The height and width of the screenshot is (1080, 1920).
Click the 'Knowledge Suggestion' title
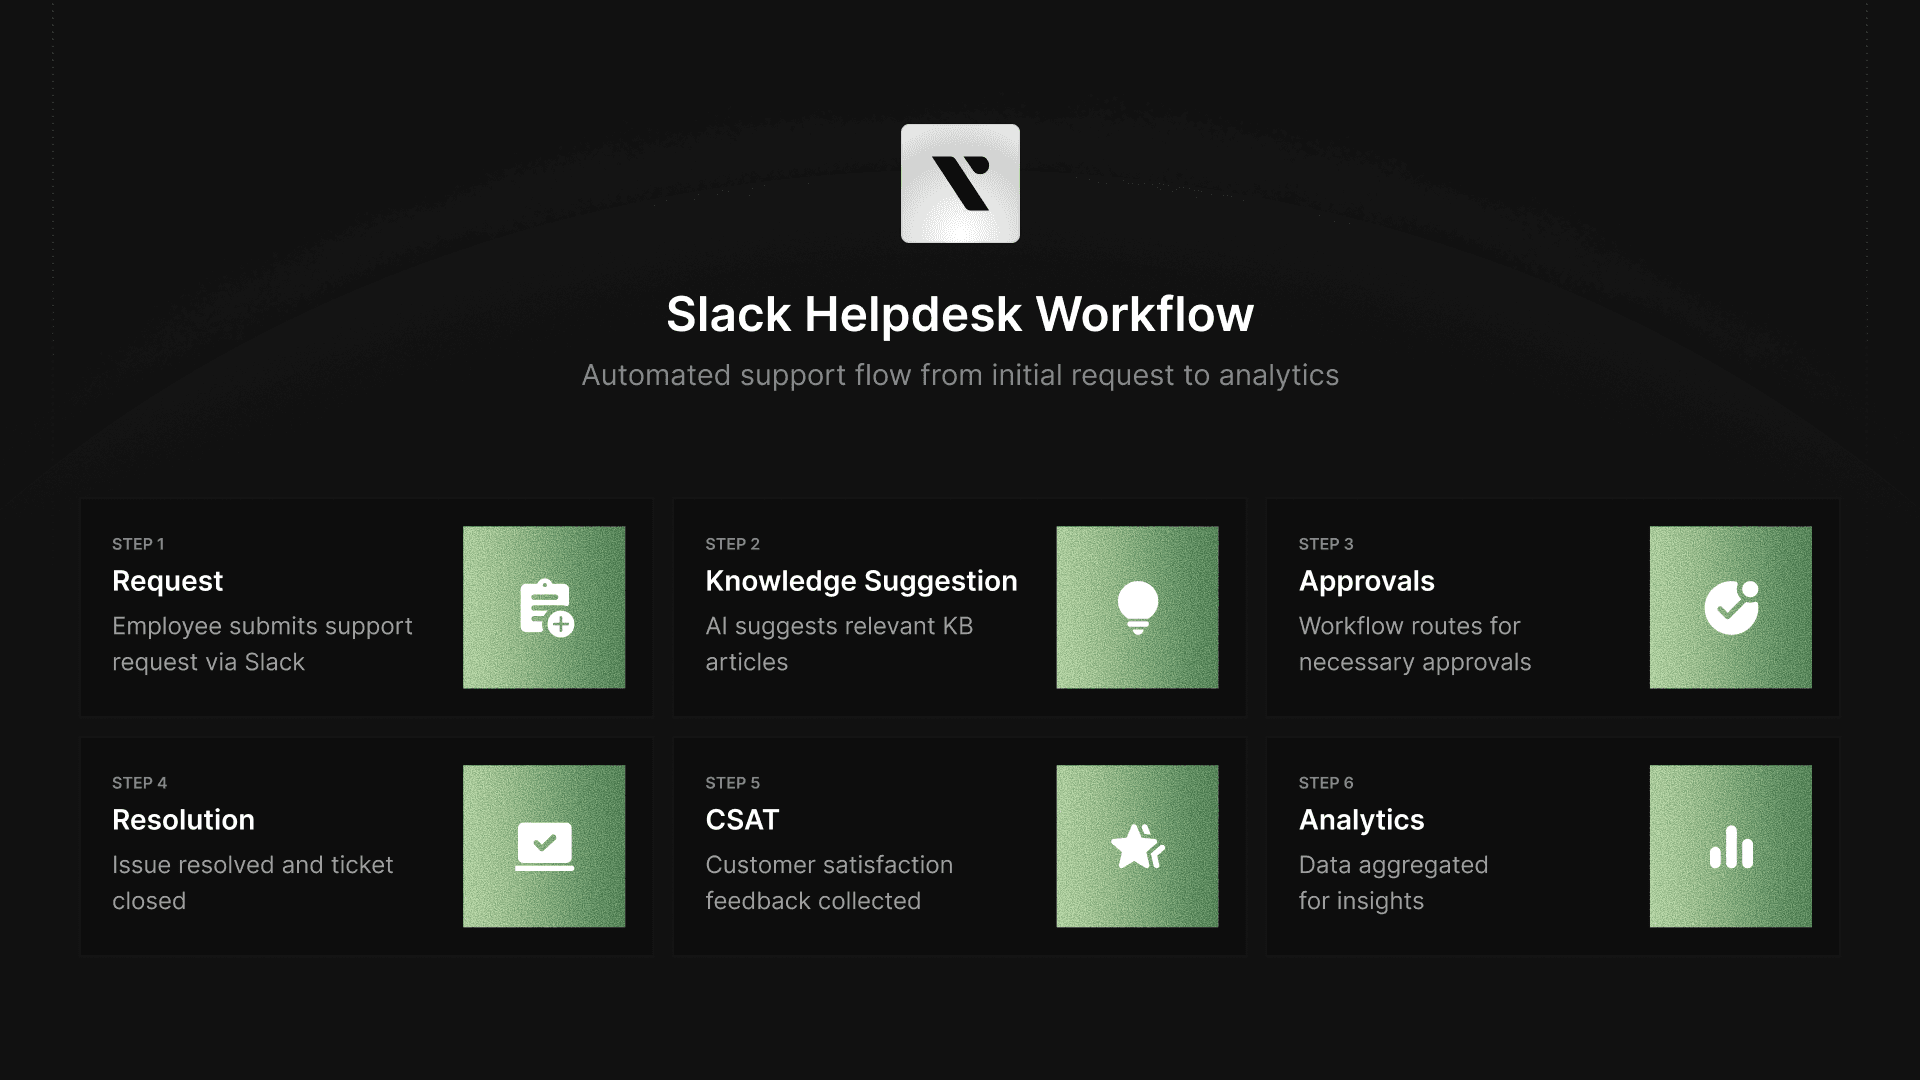[861, 581]
